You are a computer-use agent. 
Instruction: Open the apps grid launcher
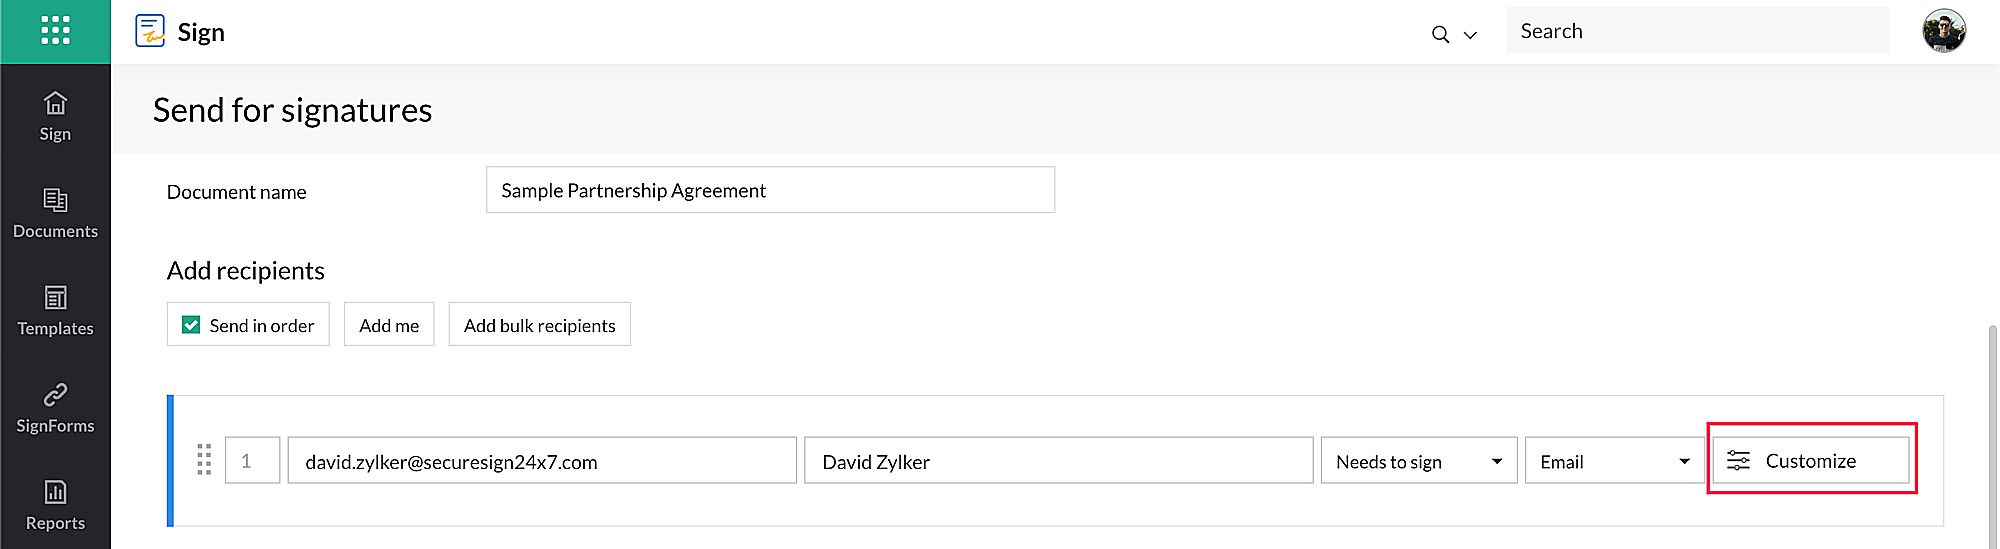pyautogui.click(x=55, y=31)
